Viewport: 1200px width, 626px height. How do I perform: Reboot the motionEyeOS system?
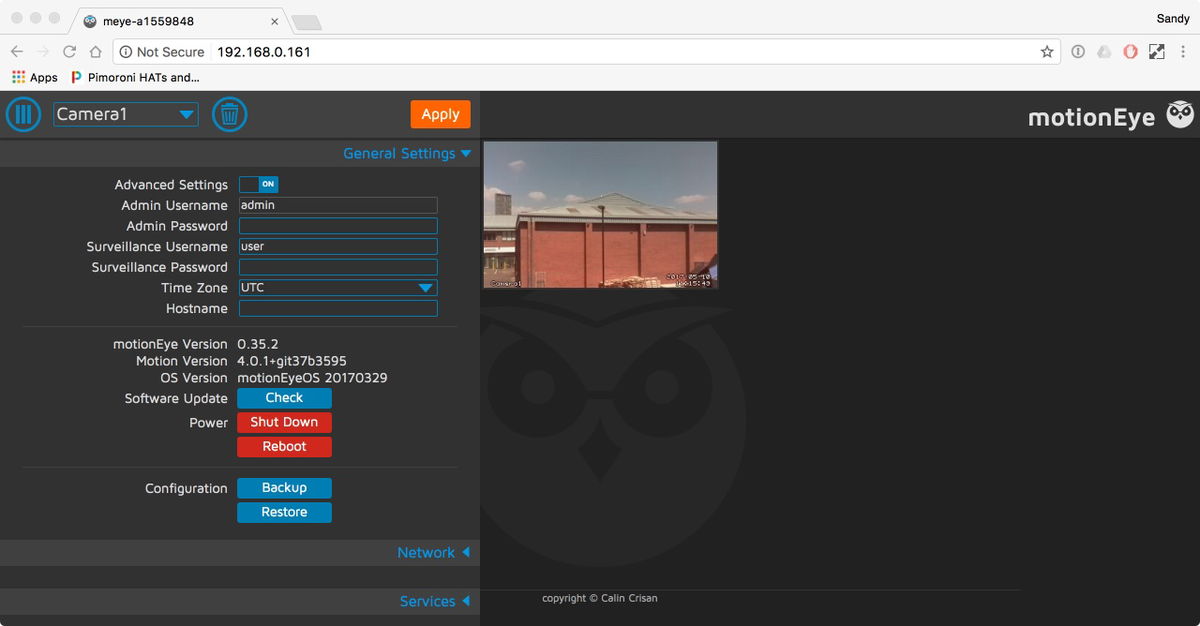pos(284,446)
